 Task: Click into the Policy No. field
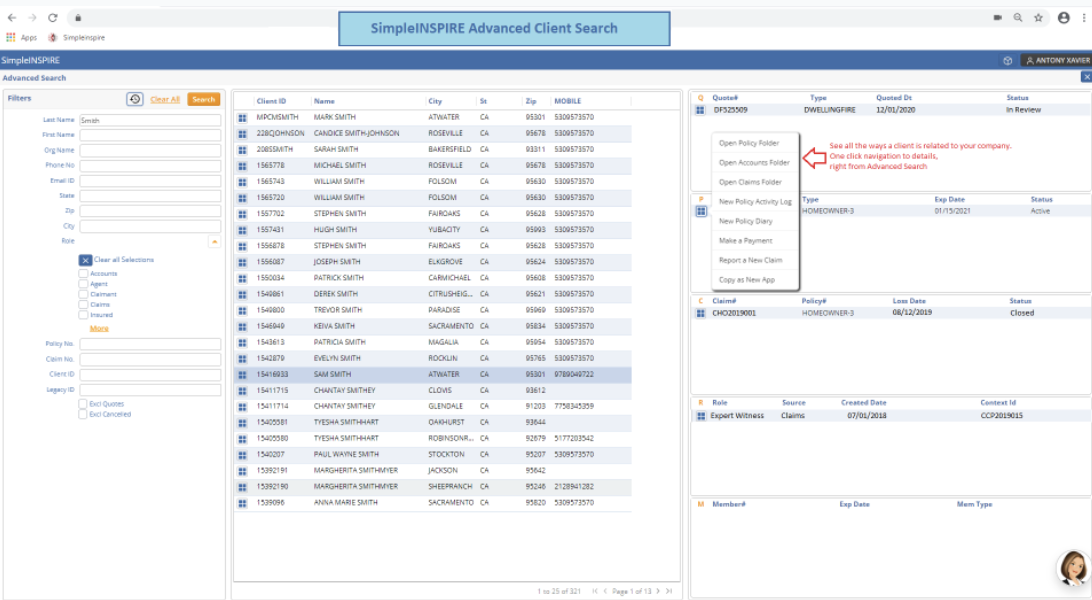[x=150, y=344]
